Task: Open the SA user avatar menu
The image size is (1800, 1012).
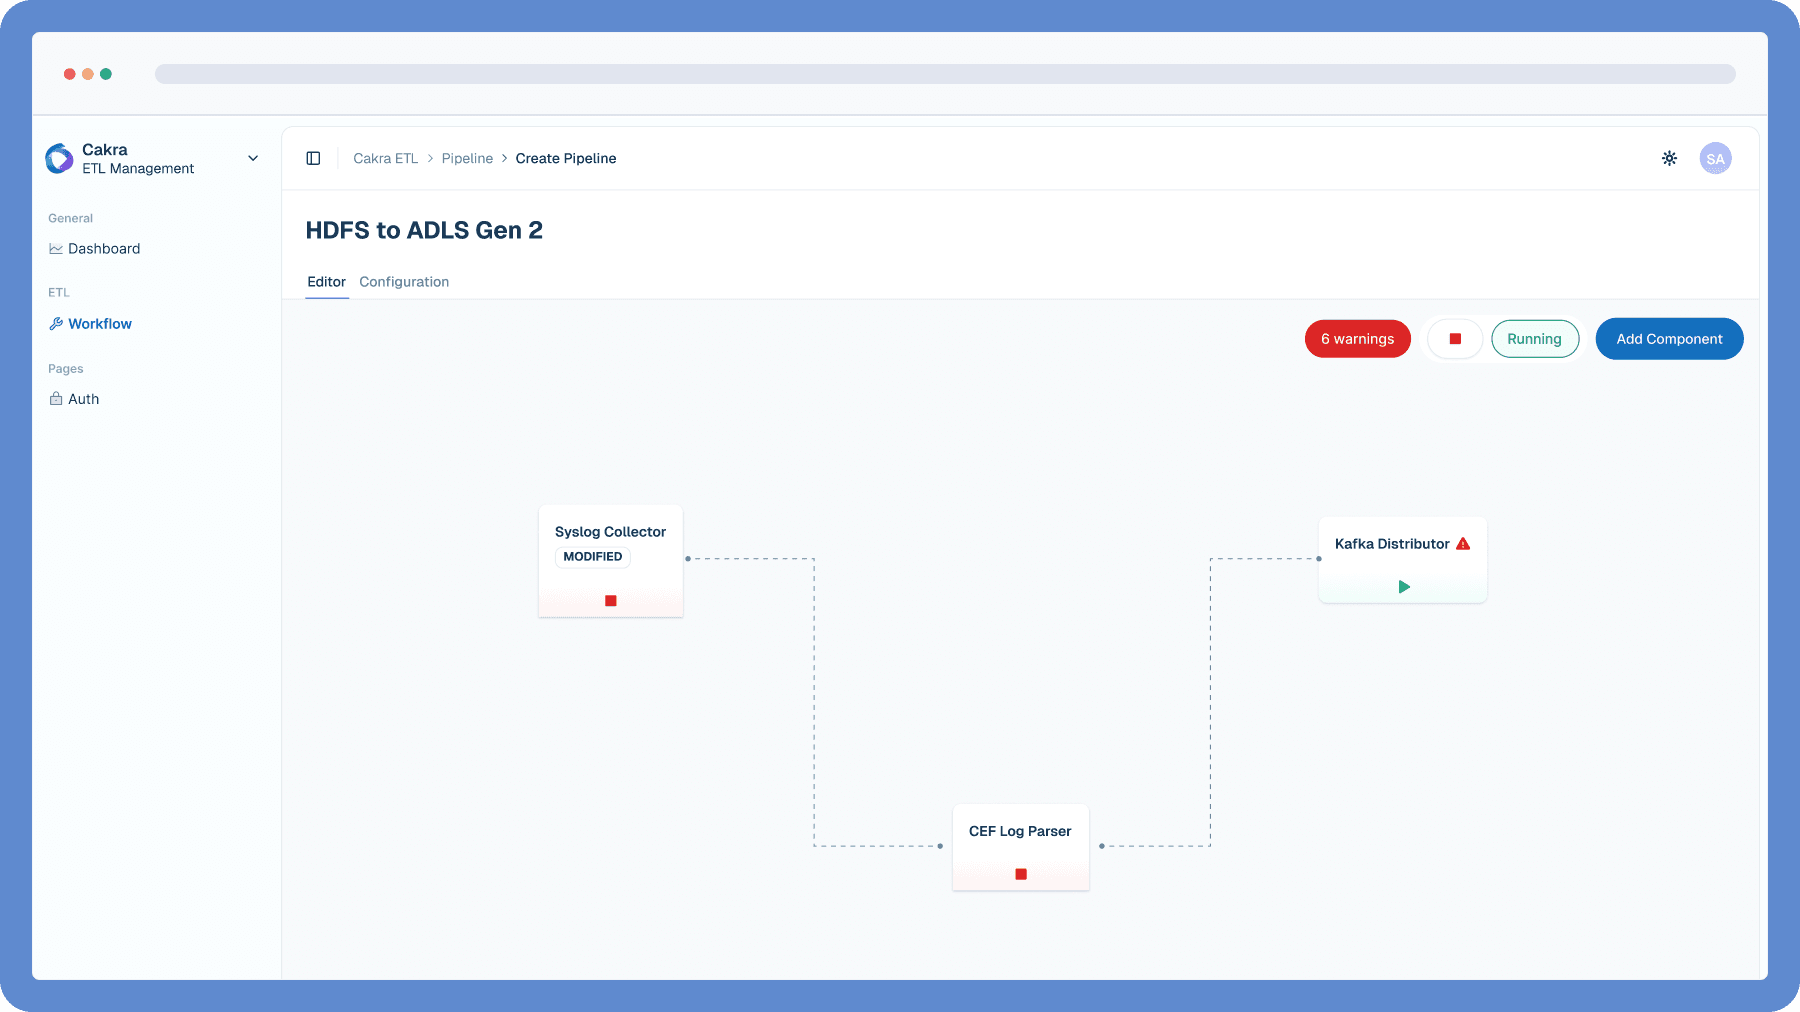Action: (1715, 158)
